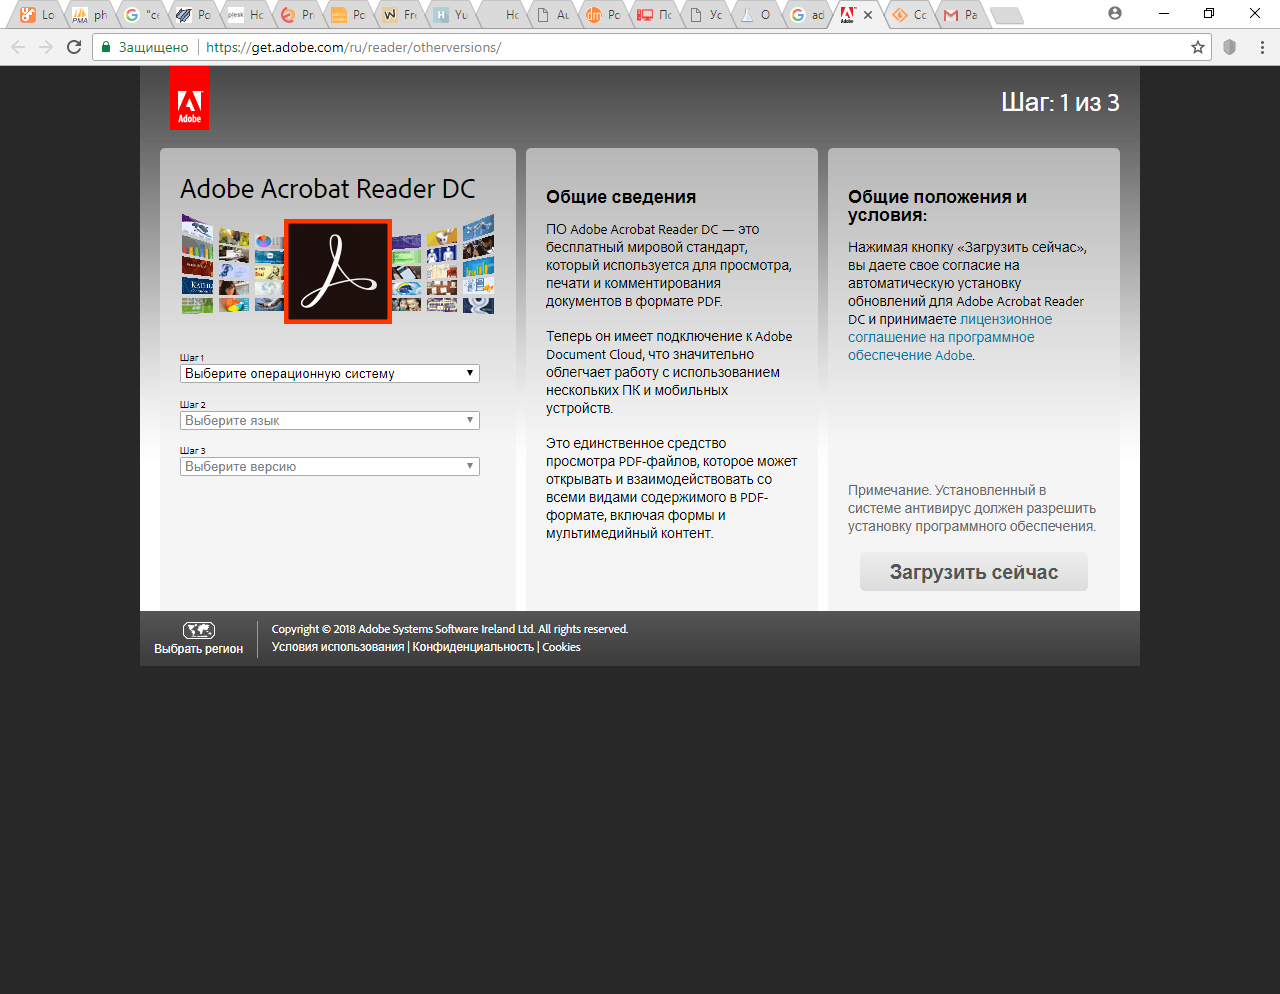
Task: Click the Acrobat Reader DC product icon
Action: [338, 271]
